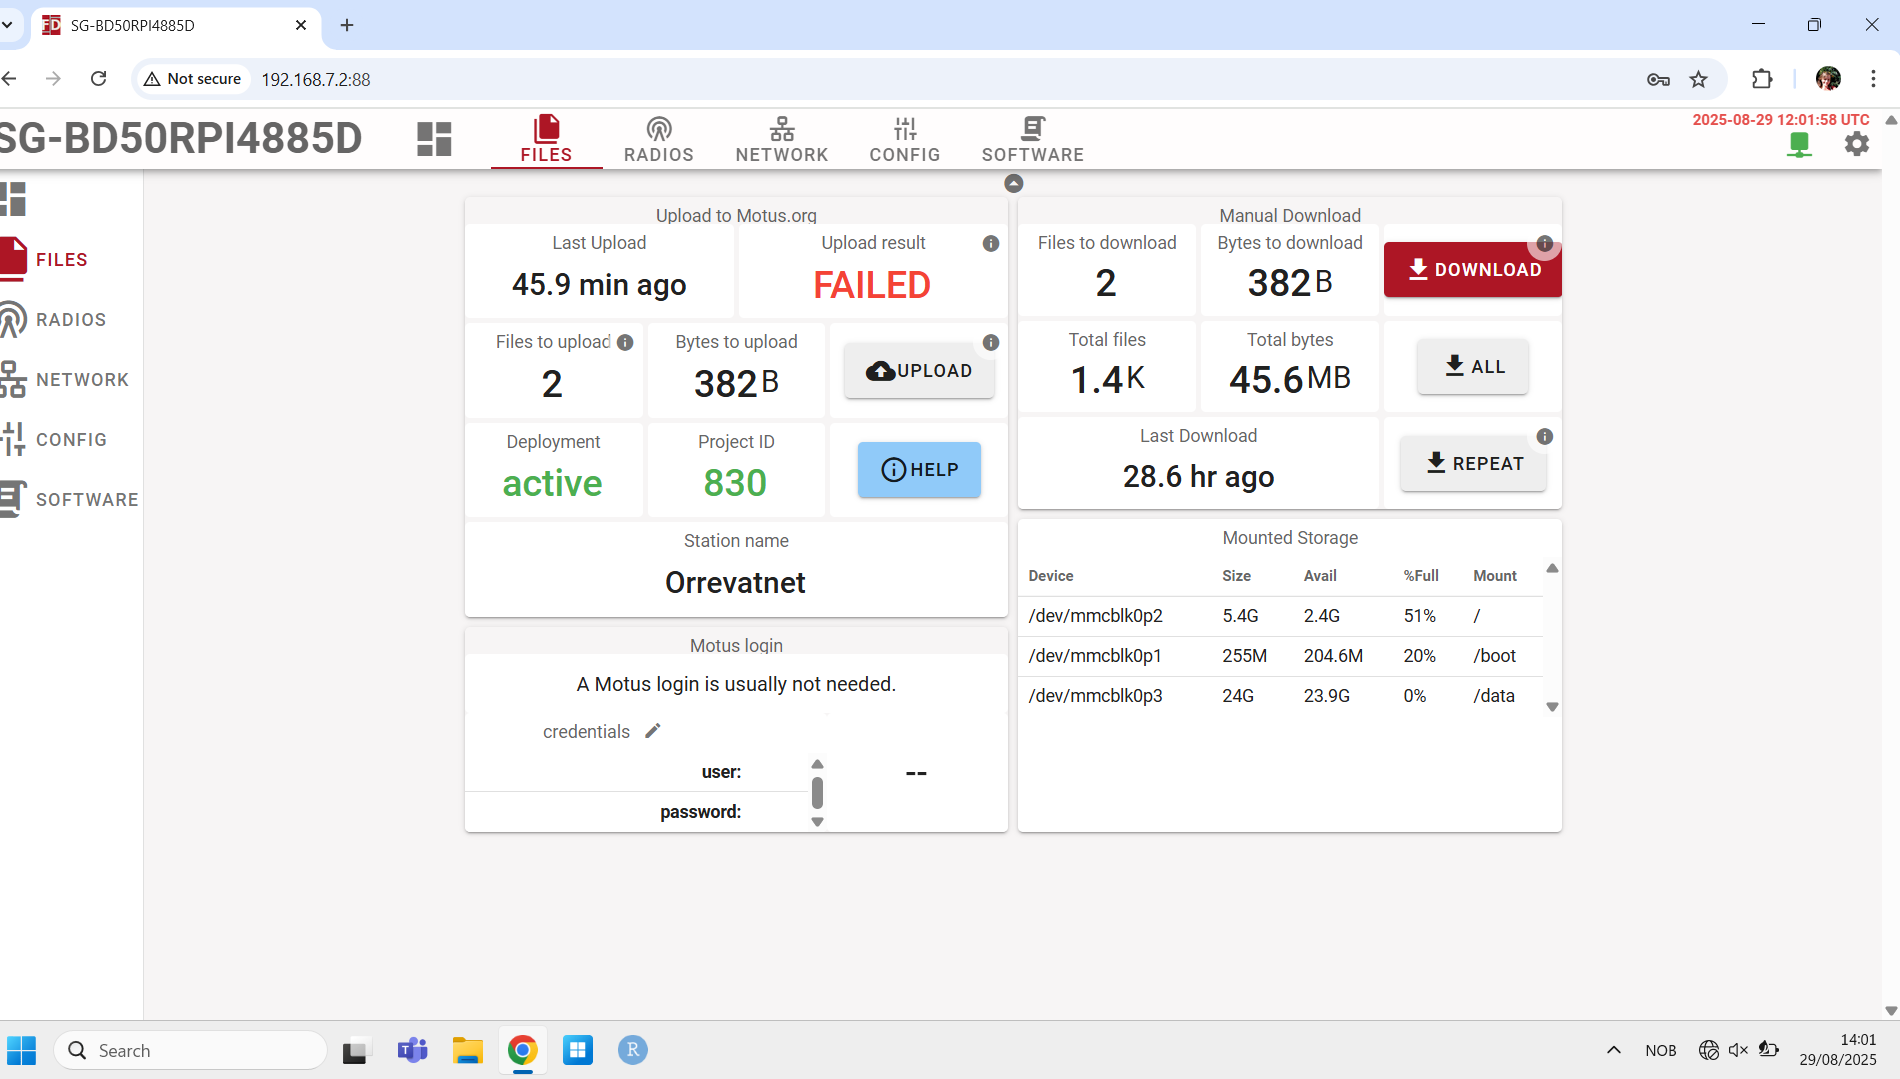Open the settings gear icon
The image size is (1900, 1079).
click(x=1856, y=144)
